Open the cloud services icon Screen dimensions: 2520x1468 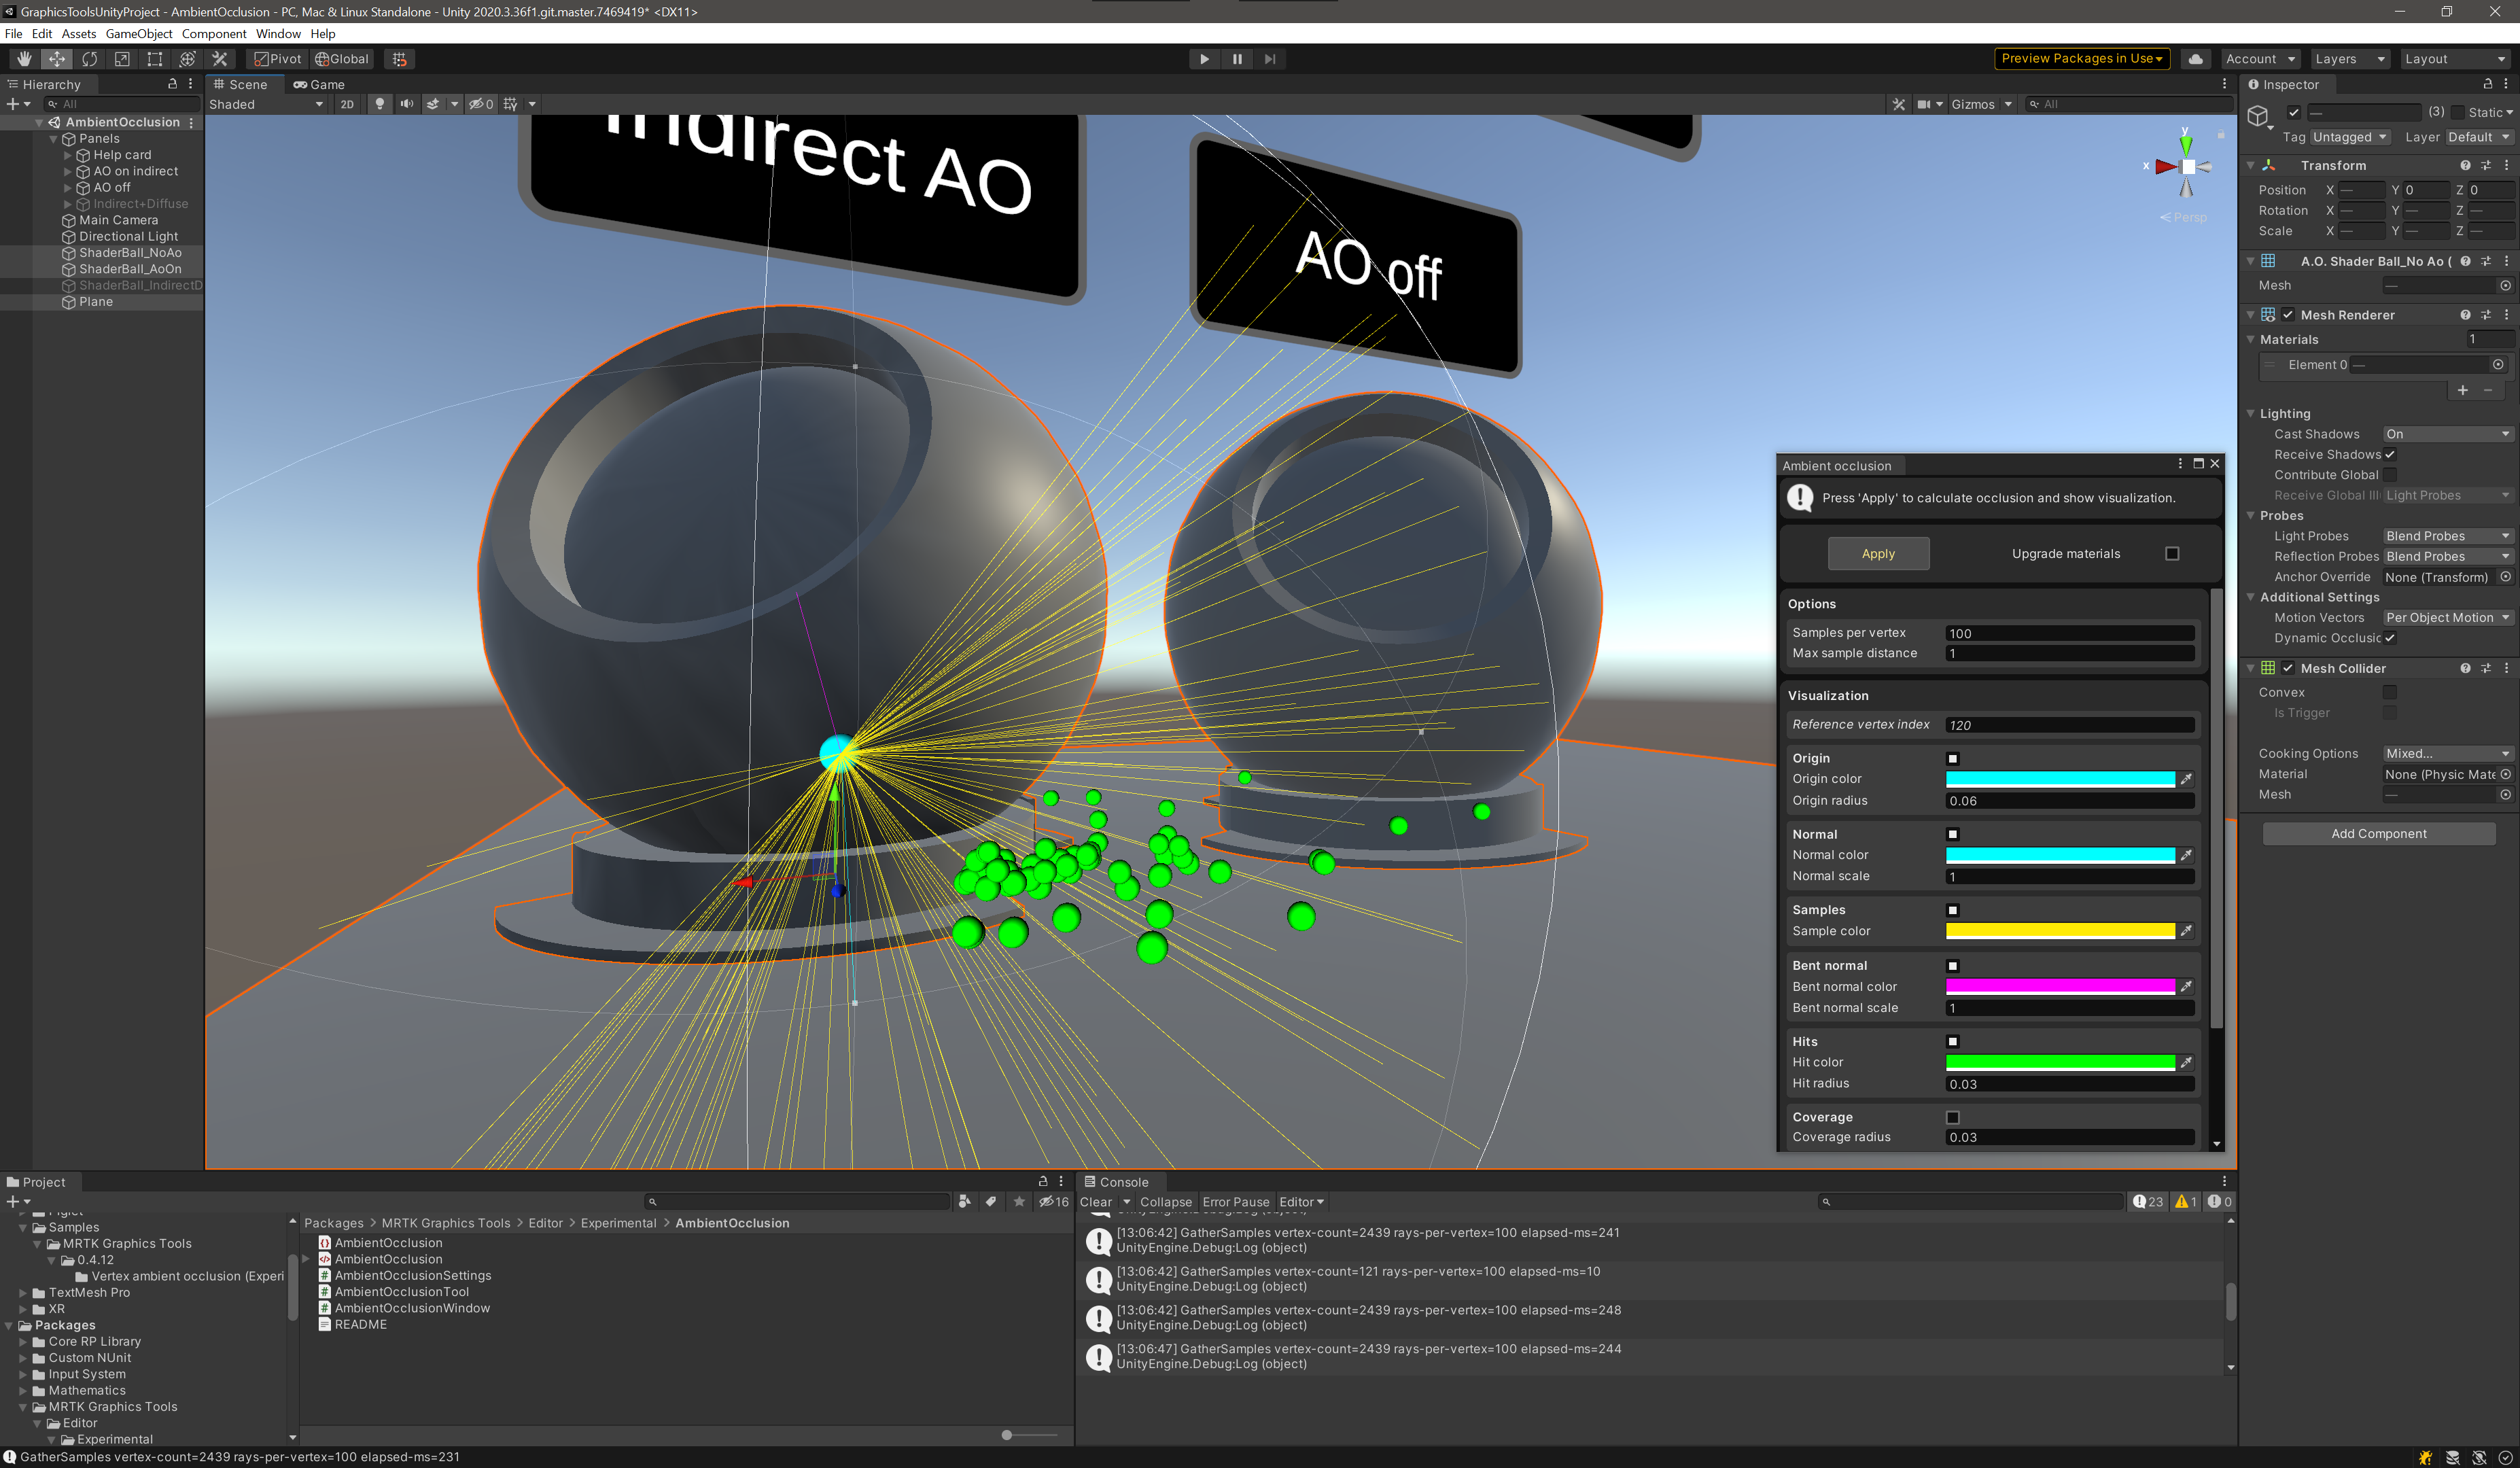(2195, 59)
